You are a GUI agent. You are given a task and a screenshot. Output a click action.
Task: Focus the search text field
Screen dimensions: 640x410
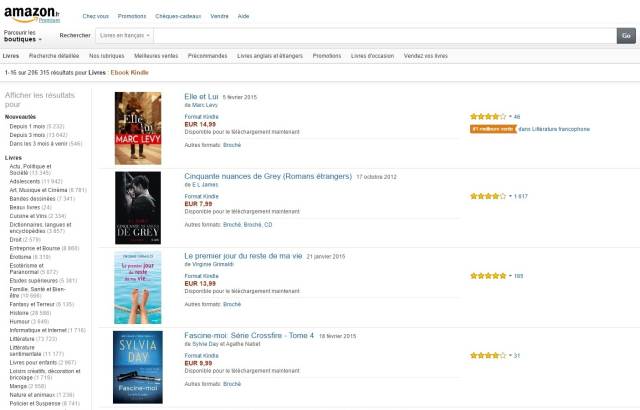coord(385,35)
